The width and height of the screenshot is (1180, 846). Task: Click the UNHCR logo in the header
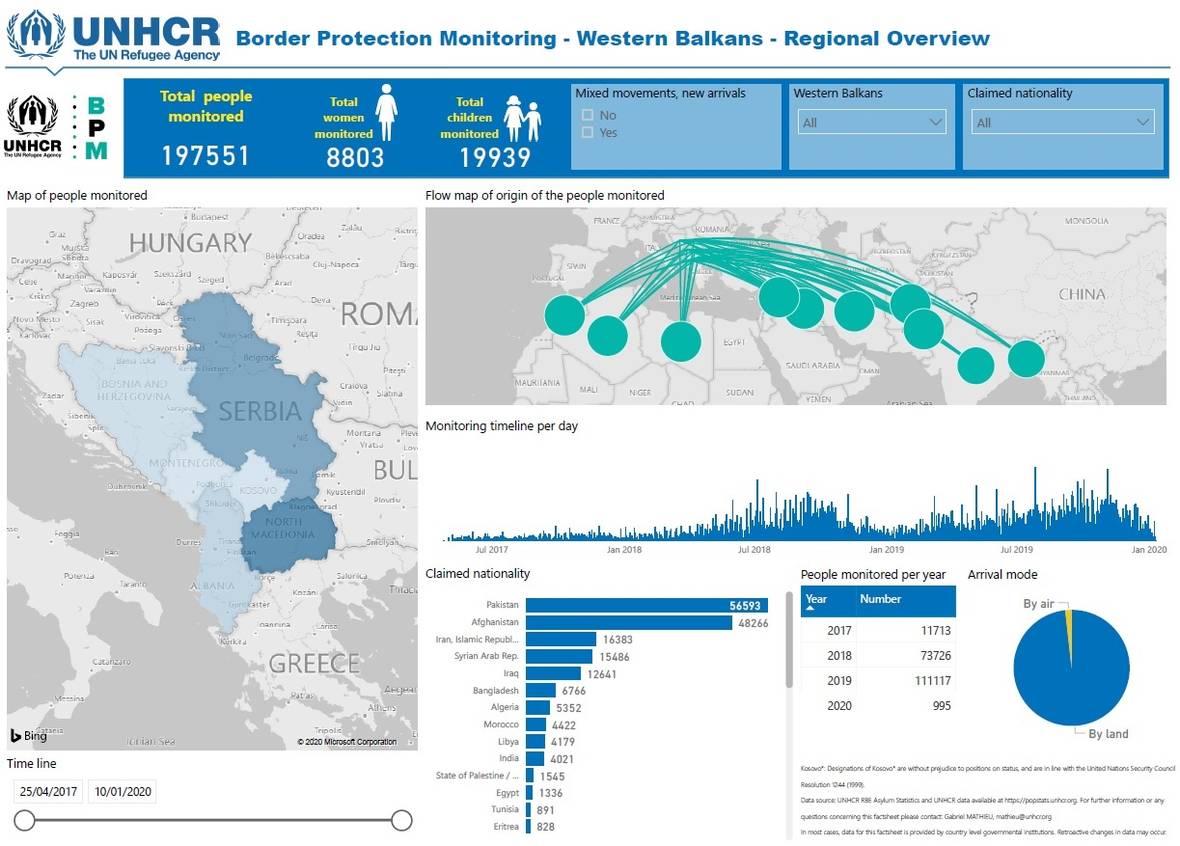click(113, 37)
